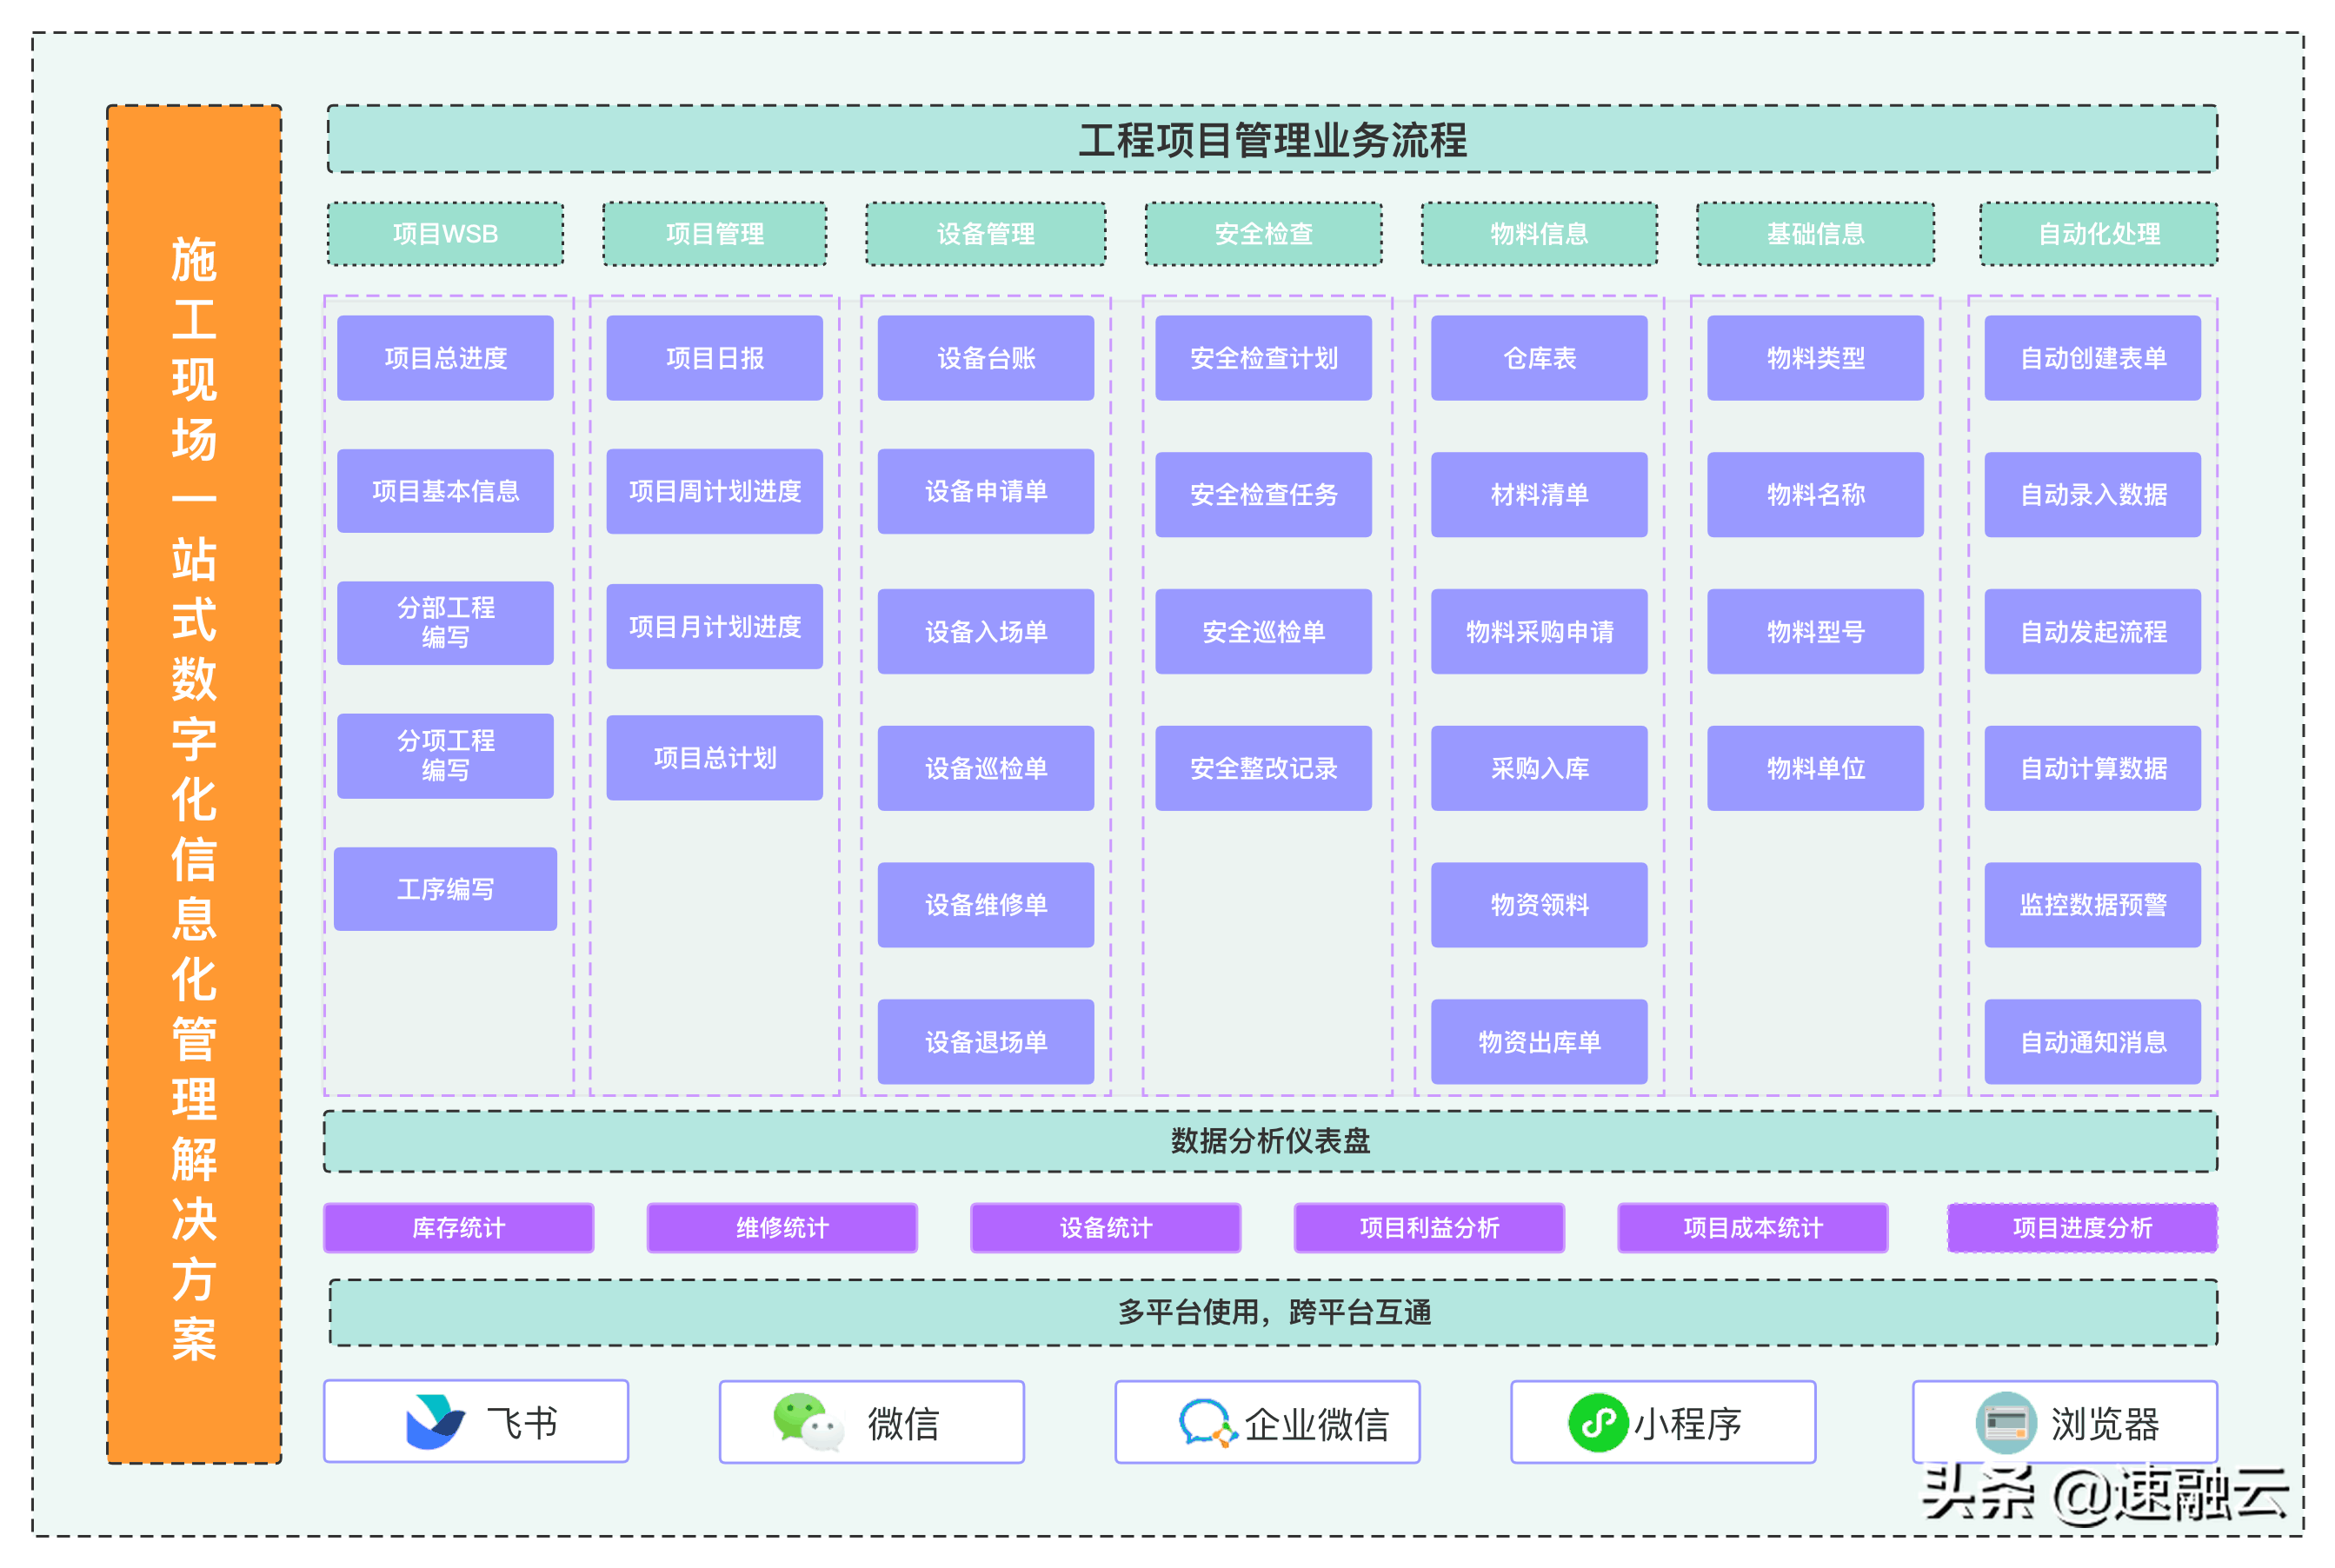Click the green Mini Program (小程序) icon

point(1597,1422)
